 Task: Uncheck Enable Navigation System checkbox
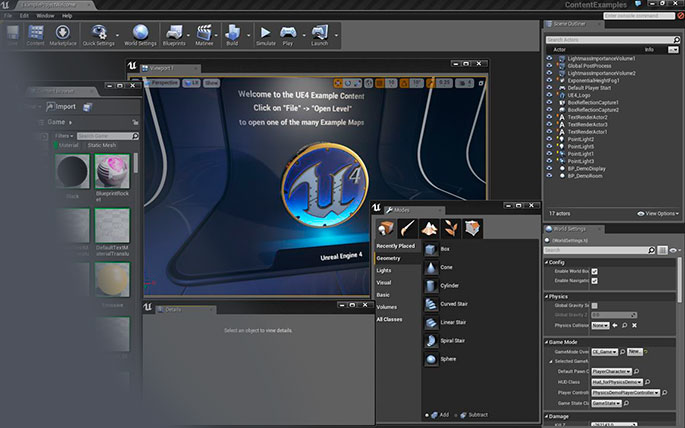tap(595, 281)
